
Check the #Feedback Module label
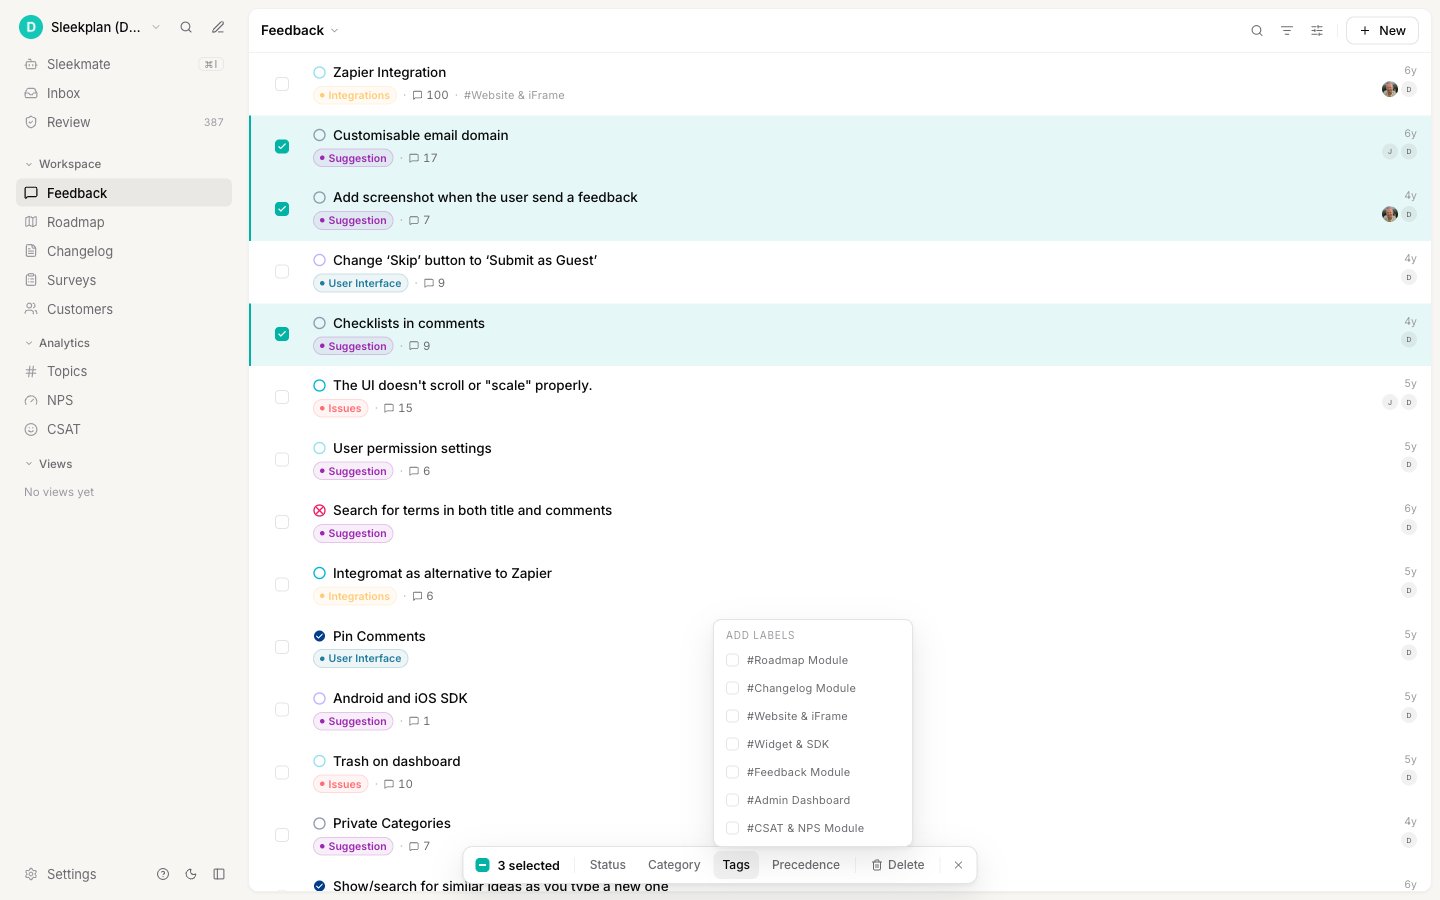coord(732,772)
